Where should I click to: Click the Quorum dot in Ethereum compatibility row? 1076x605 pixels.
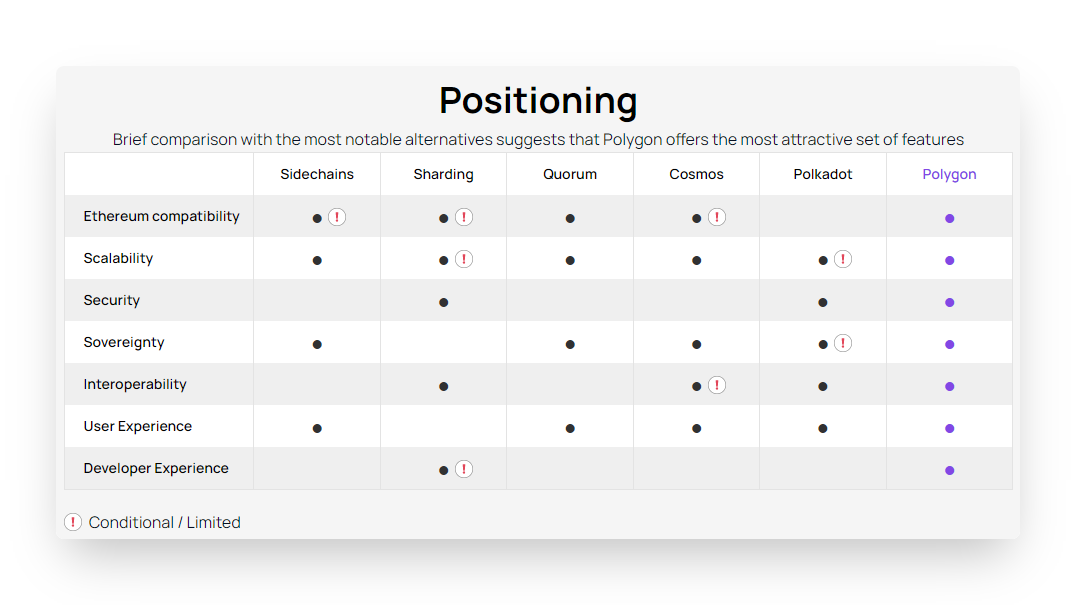coord(570,219)
